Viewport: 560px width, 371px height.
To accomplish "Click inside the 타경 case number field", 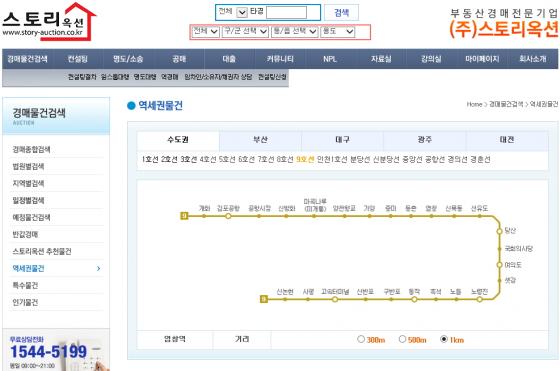I will [x=286, y=12].
